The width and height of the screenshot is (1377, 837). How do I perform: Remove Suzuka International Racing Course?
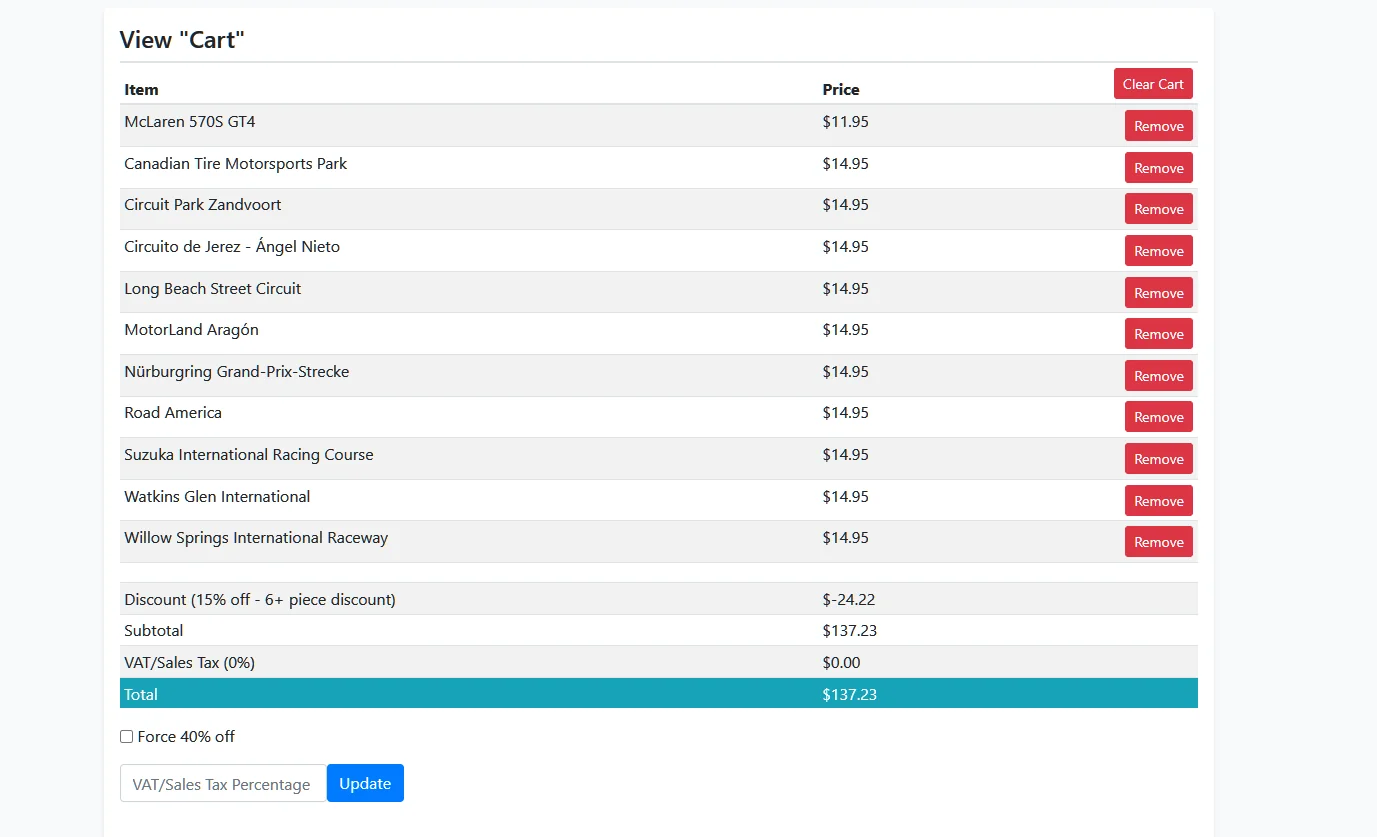[x=1158, y=459]
